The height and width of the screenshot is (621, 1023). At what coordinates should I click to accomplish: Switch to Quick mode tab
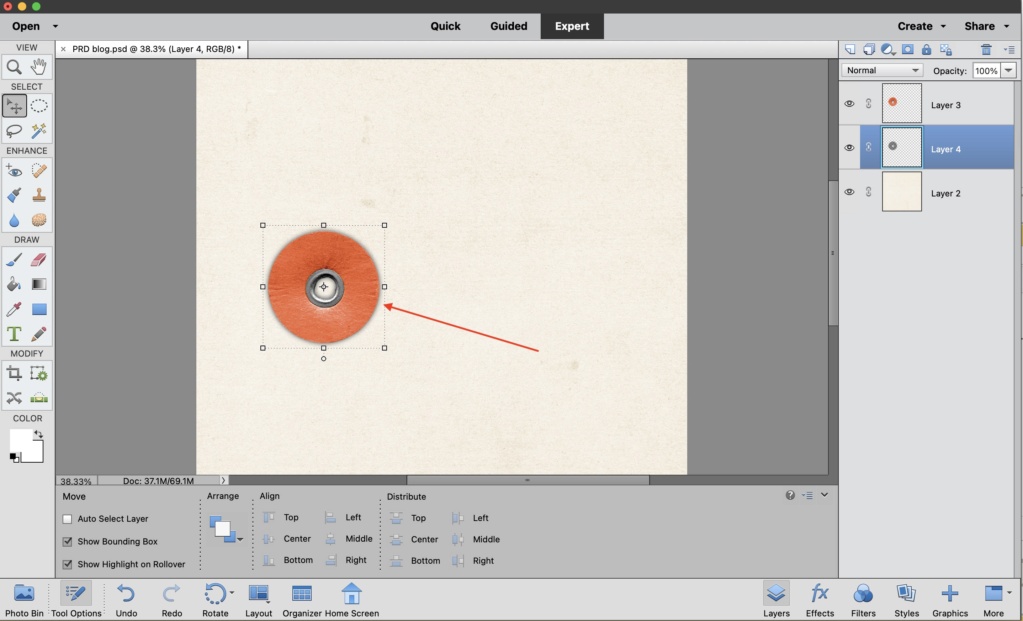click(445, 26)
